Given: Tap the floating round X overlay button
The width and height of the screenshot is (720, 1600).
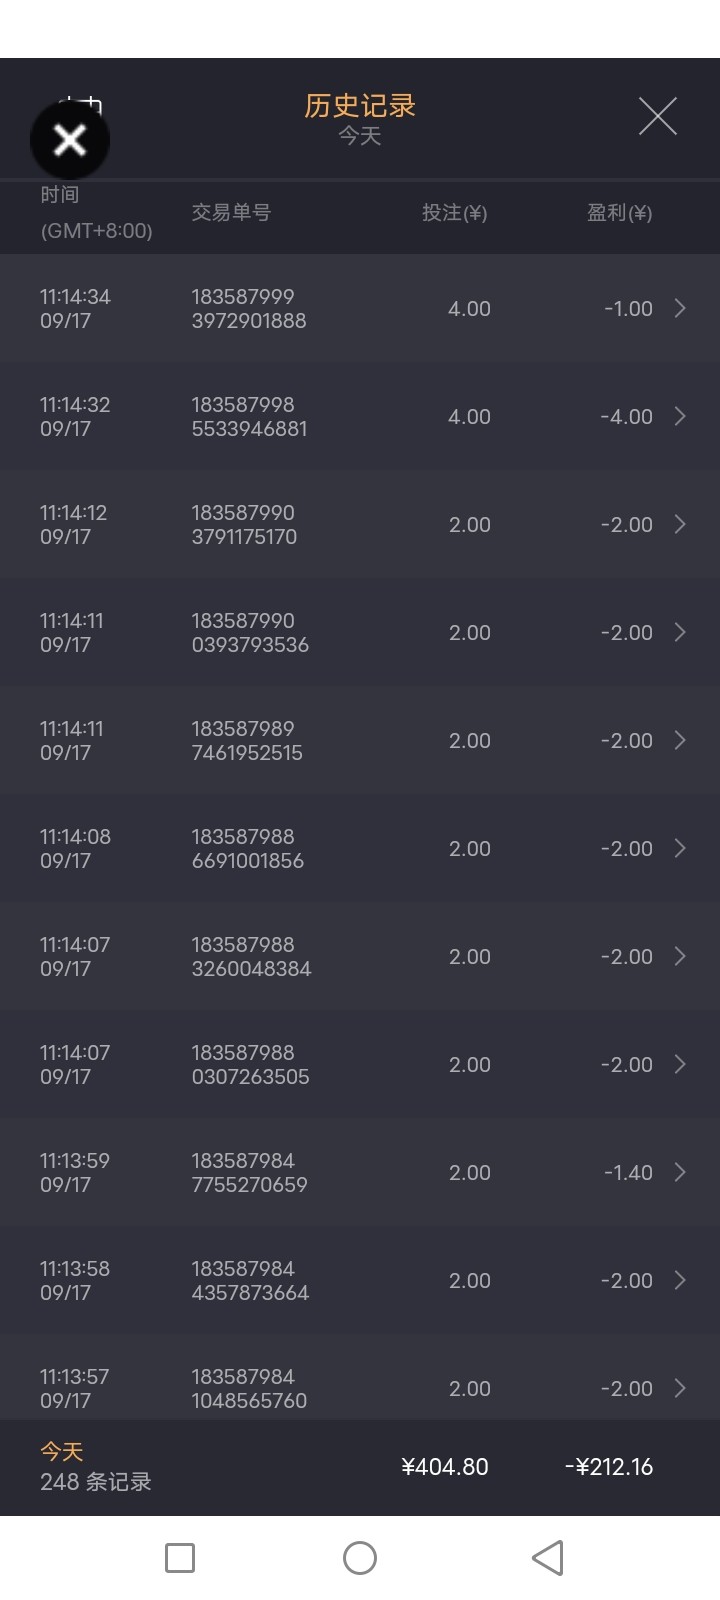Looking at the screenshot, I should (70, 140).
